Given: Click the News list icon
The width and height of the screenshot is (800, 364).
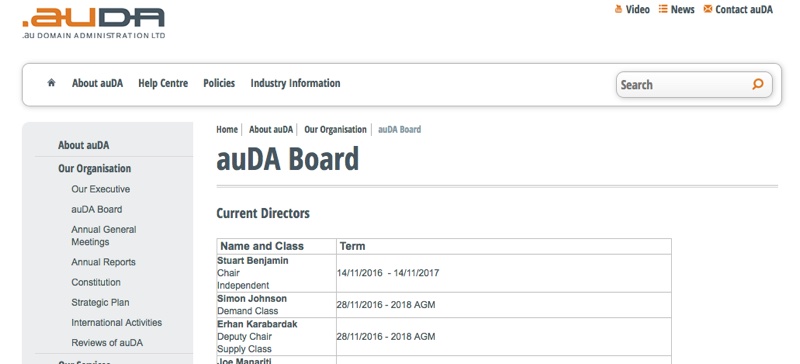Looking at the screenshot, I should [663, 9].
